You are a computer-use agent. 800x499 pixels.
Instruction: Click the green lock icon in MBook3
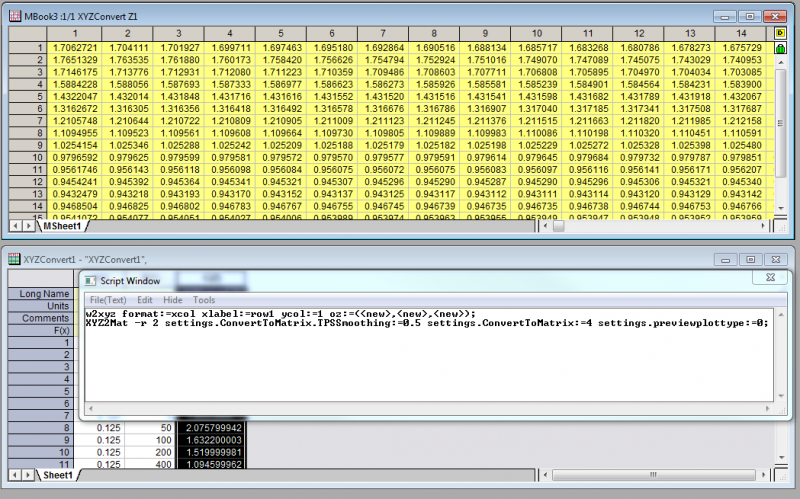coord(780,48)
